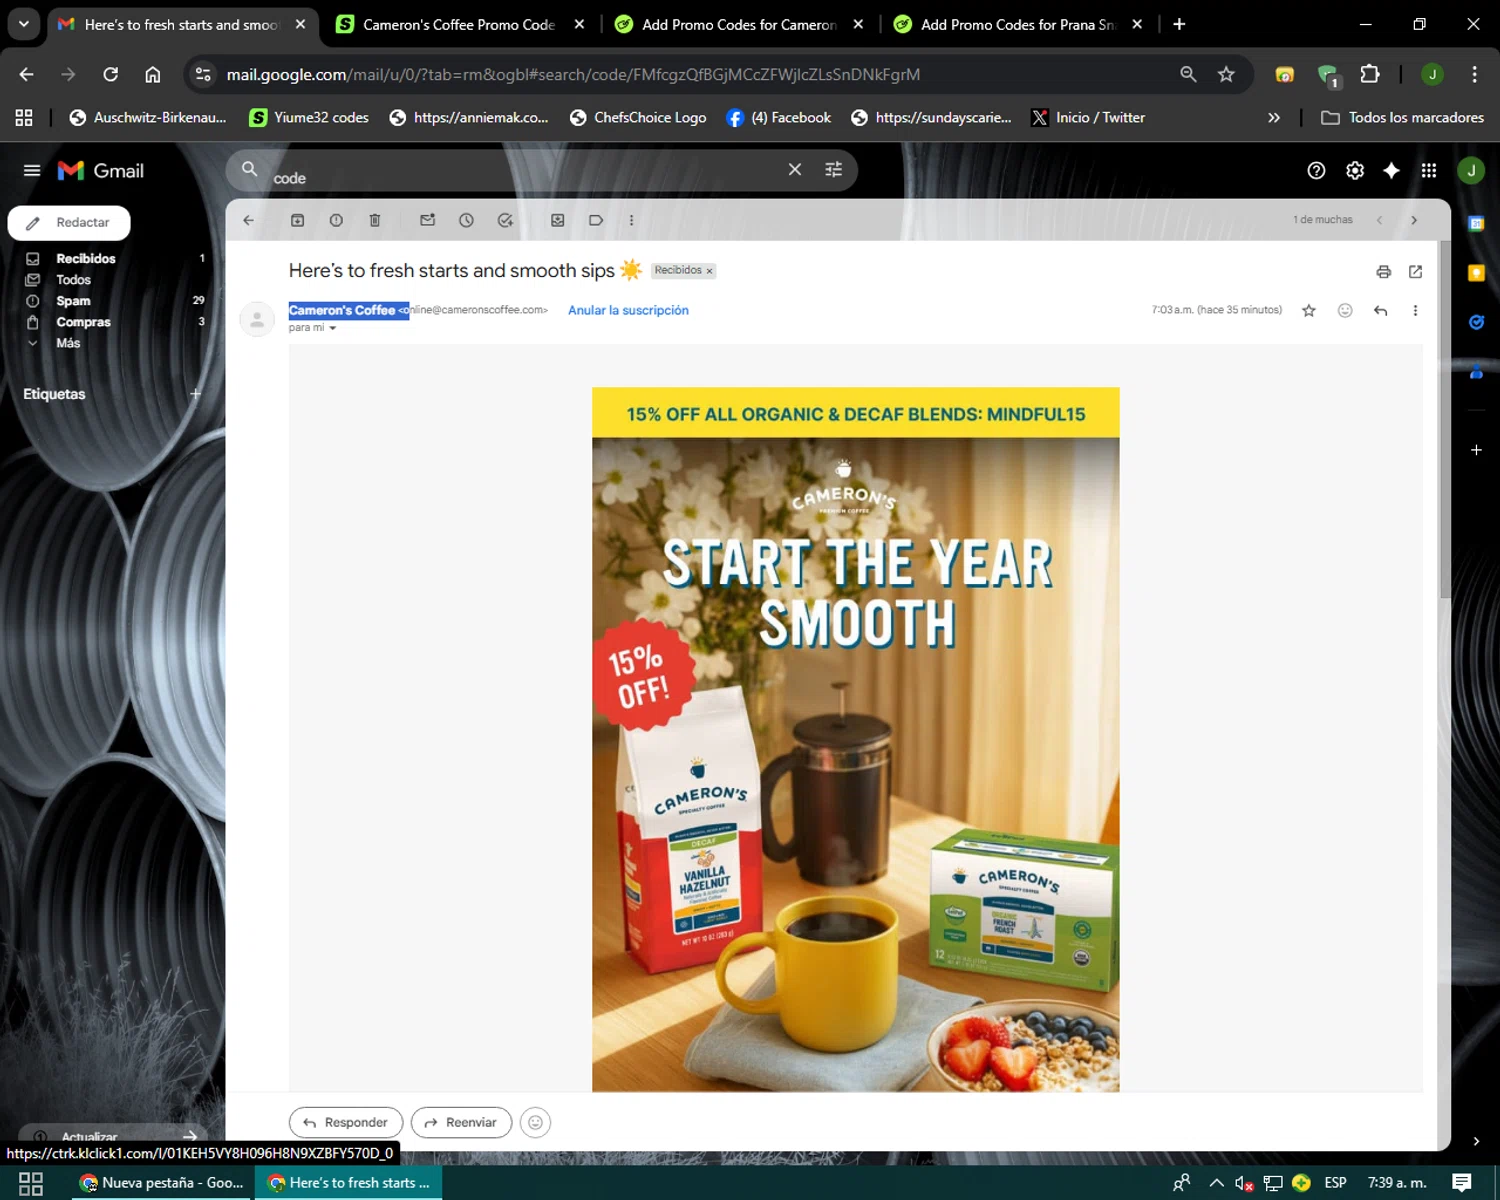Screen dimensions: 1500x1200
Task: Open Gmail support help icon
Action: point(1316,170)
